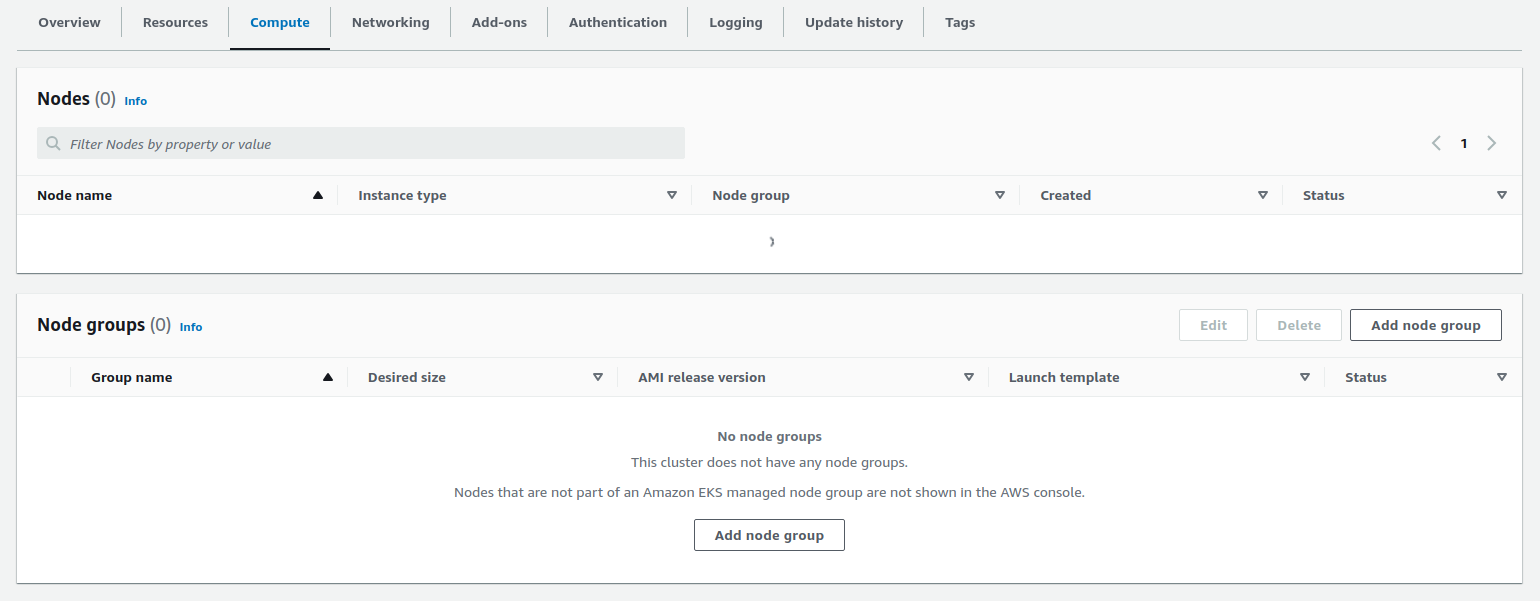Open Info link next to Nodes heading
Screen dimensions: 1540x601
[x=135, y=101]
